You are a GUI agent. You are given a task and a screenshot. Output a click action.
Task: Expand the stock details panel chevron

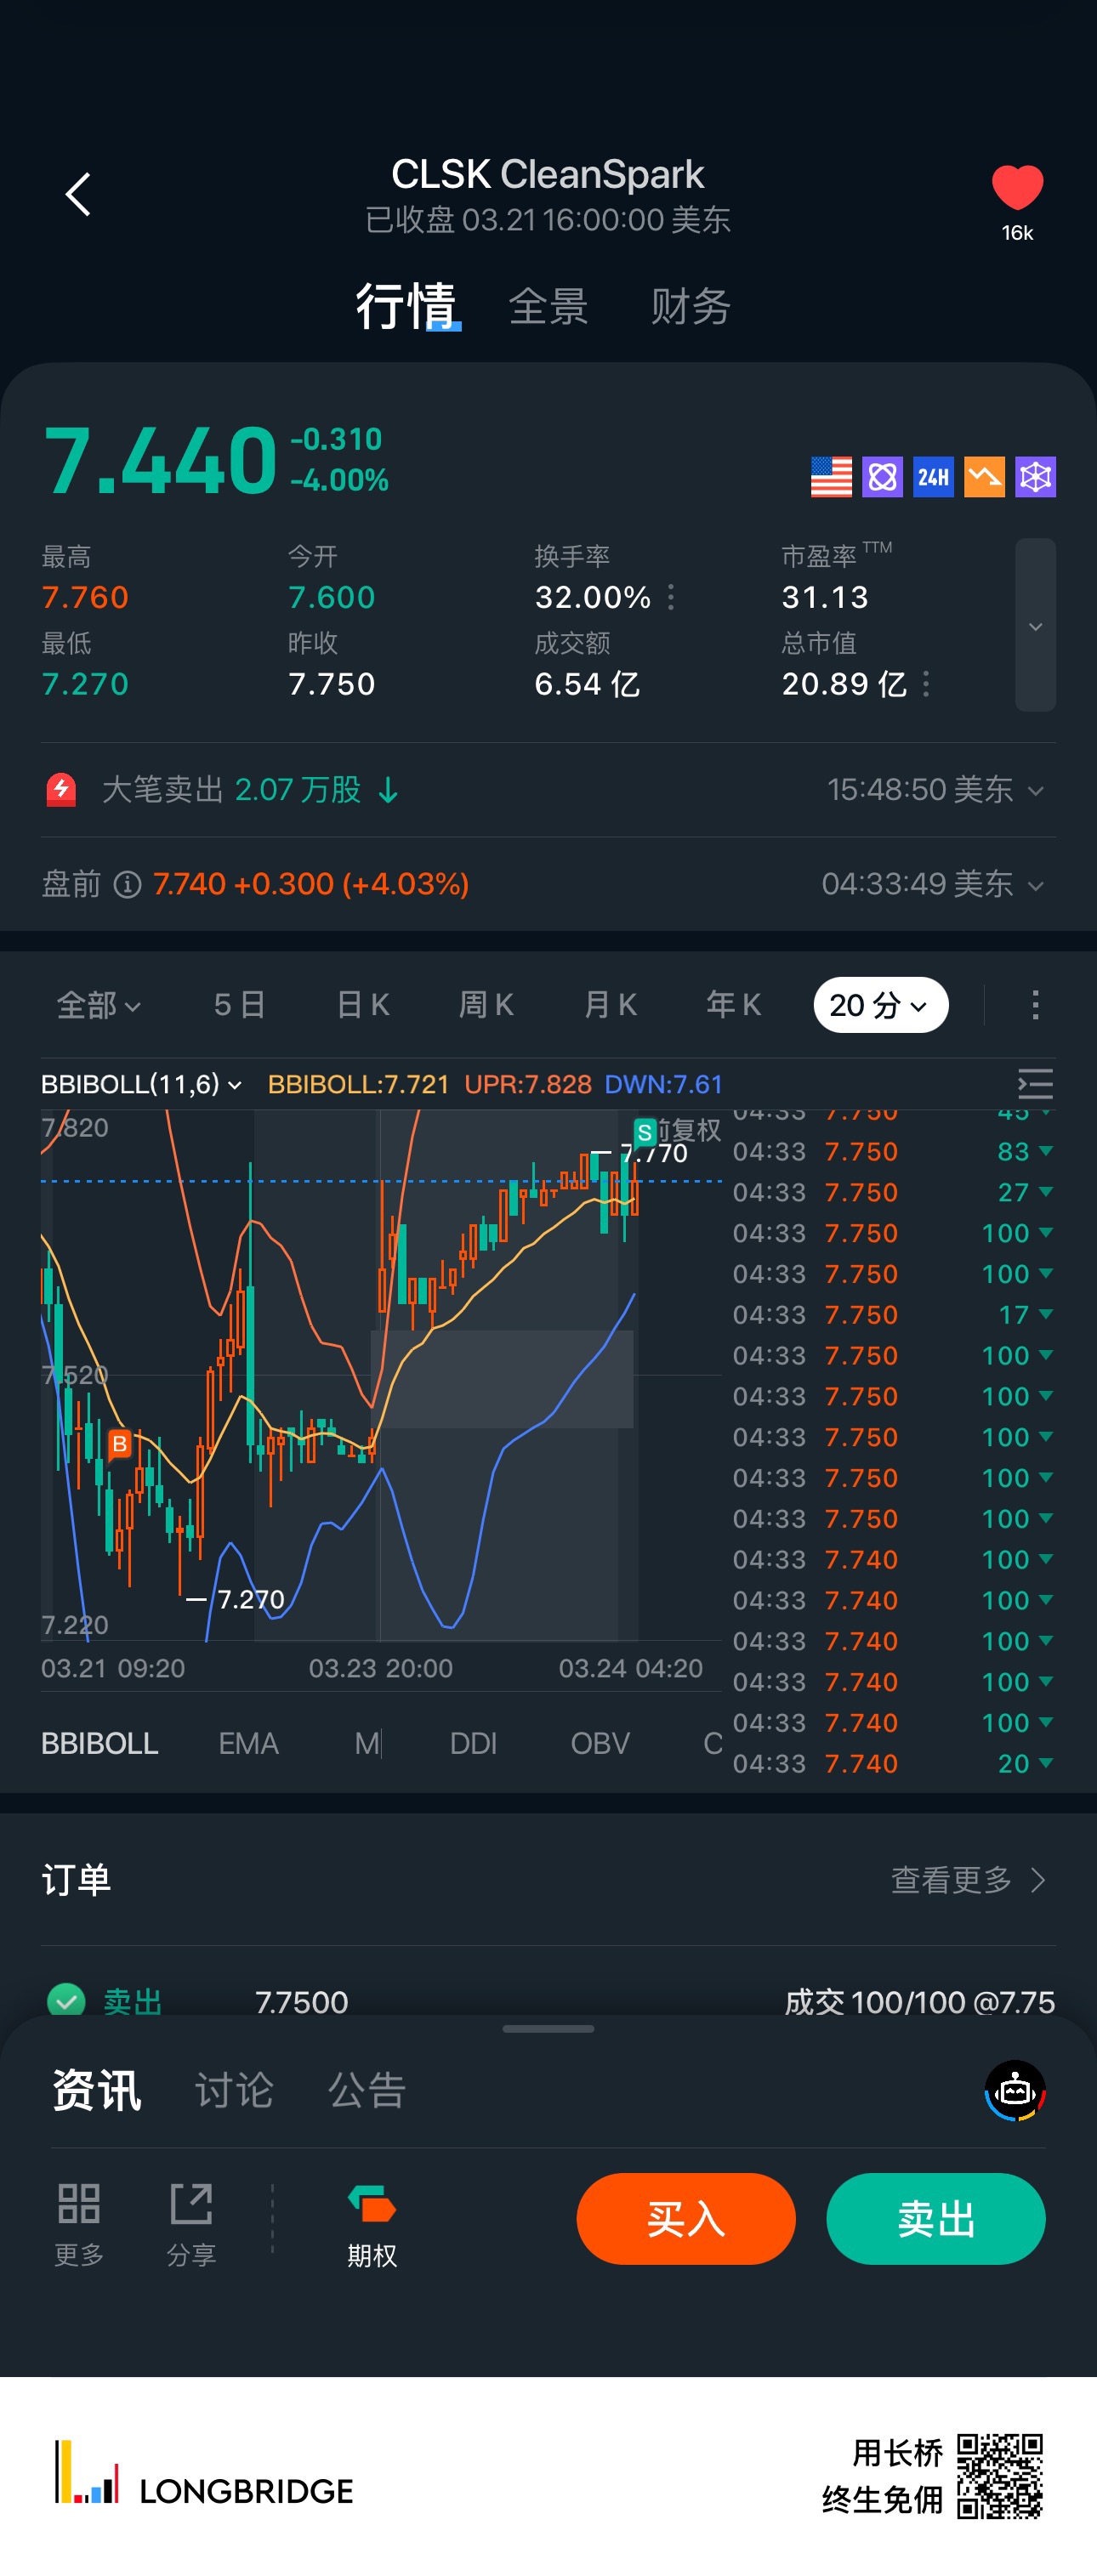[x=1035, y=626]
